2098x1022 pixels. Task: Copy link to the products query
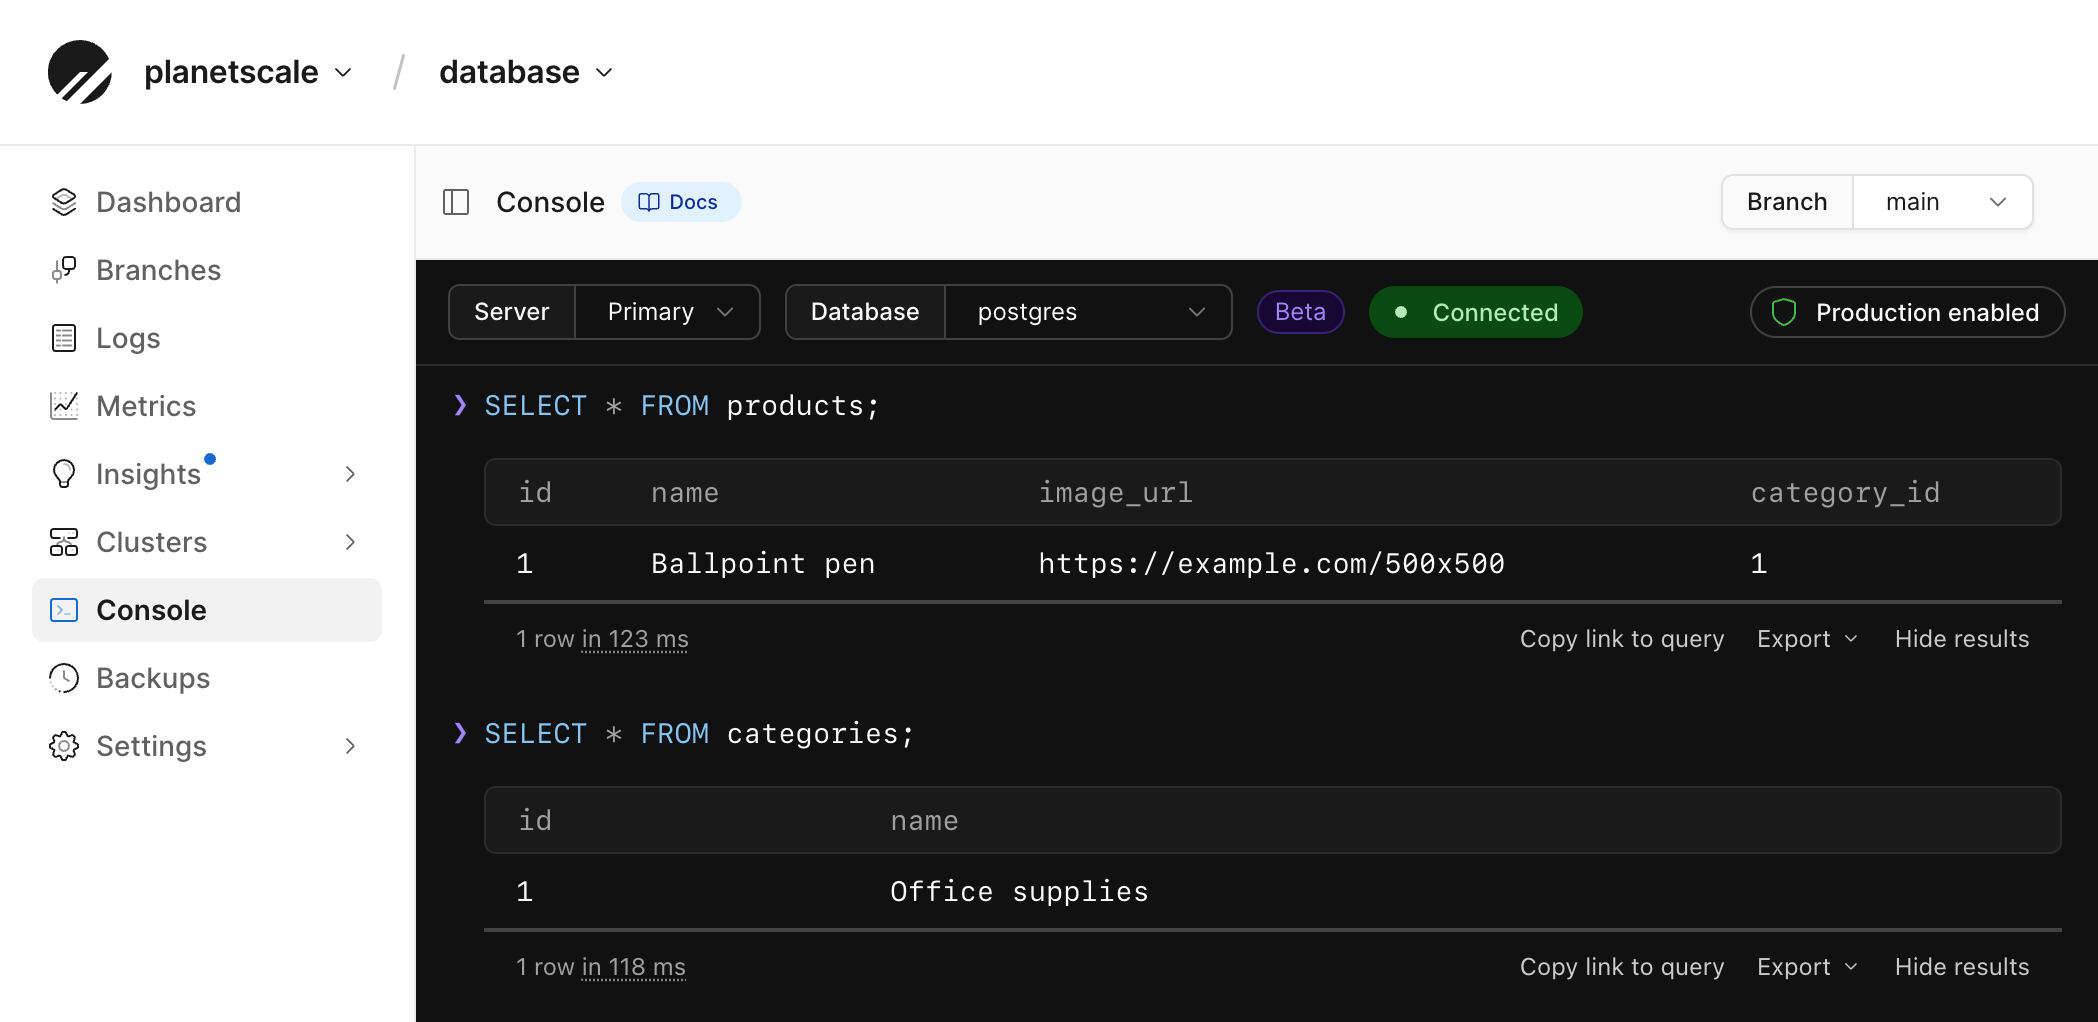[1622, 639]
